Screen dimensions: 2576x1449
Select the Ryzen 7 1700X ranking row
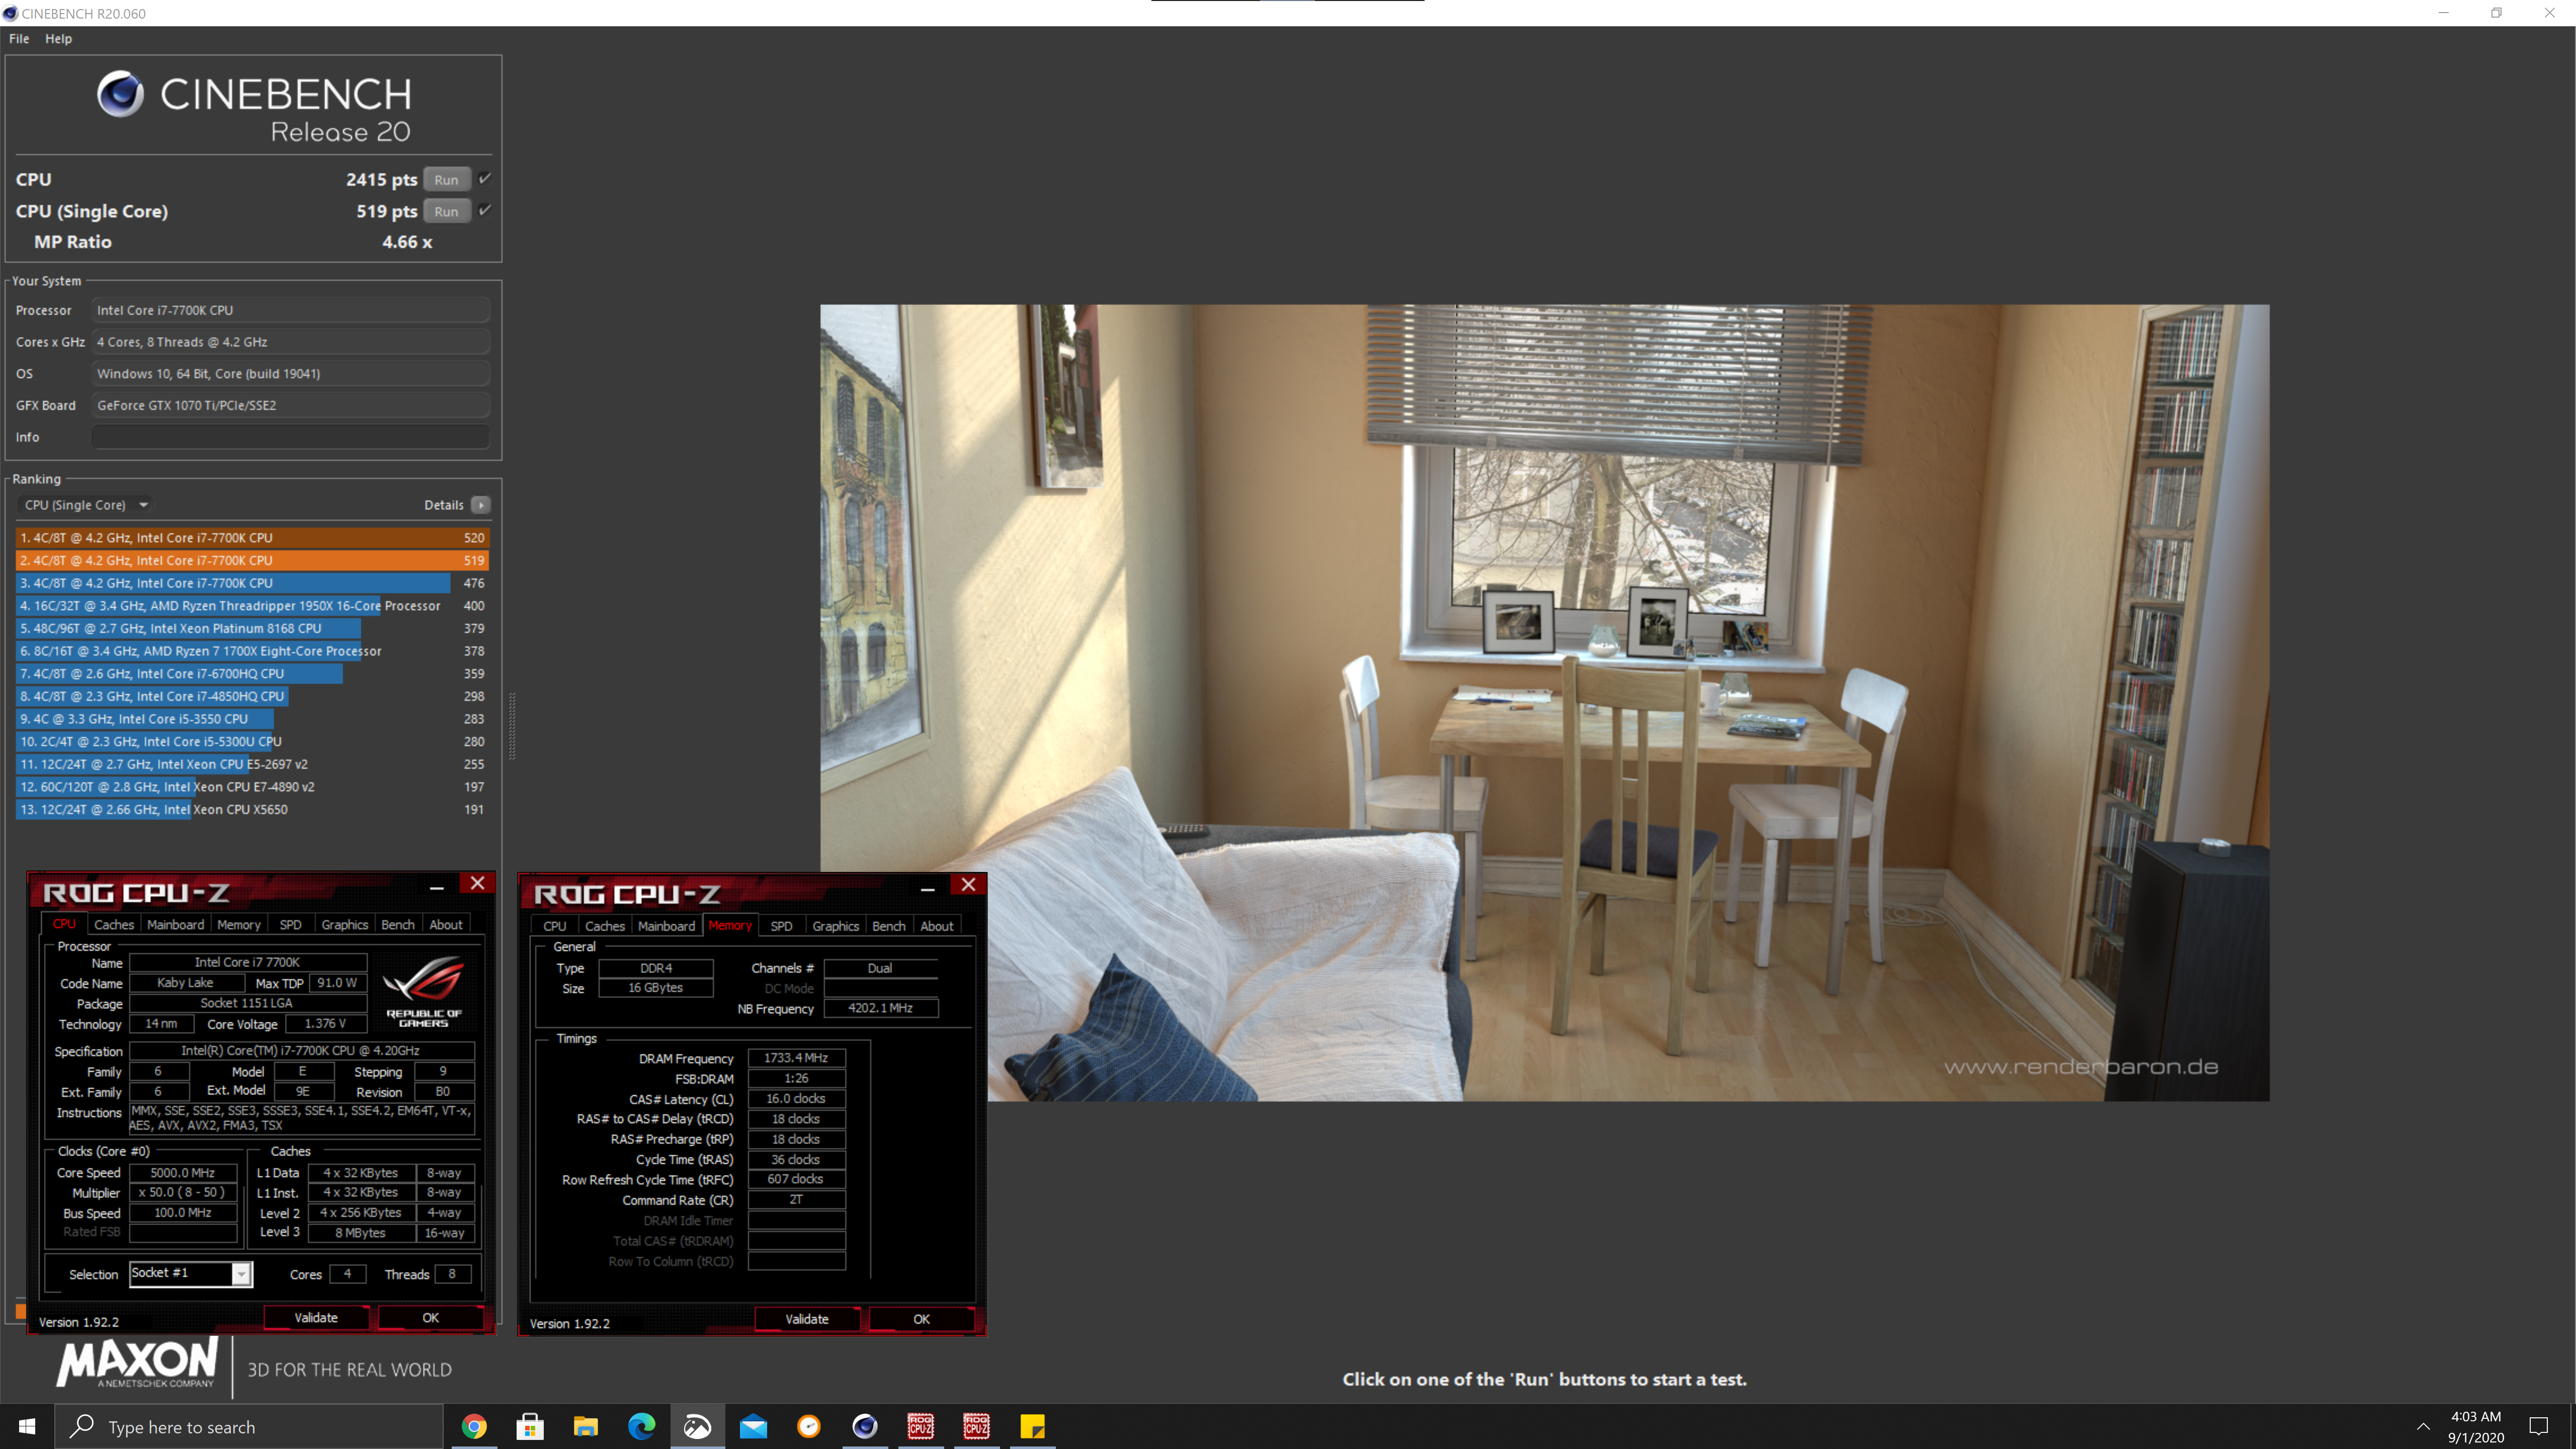(x=252, y=651)
